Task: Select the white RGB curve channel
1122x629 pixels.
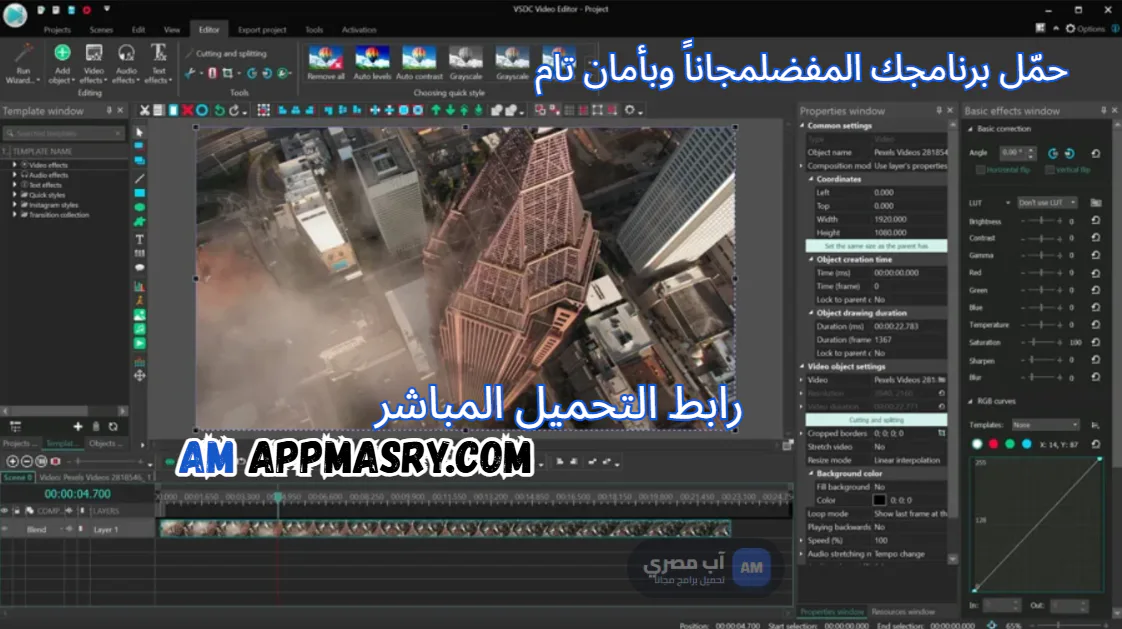Action: (977, 444)
